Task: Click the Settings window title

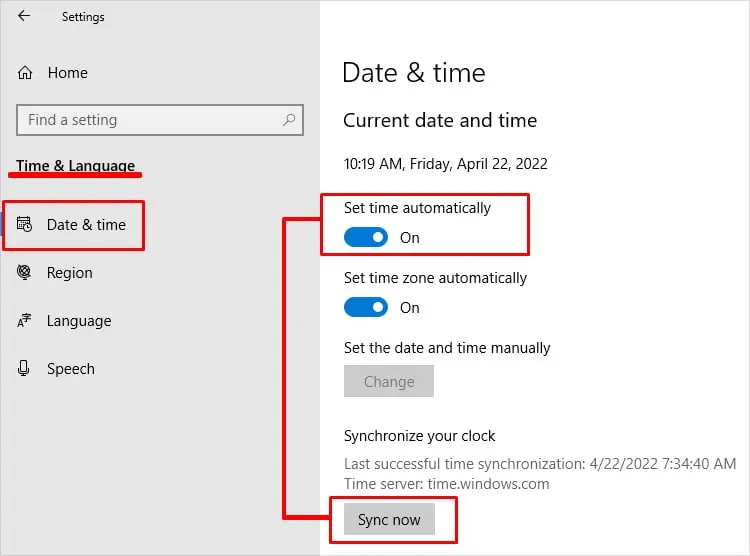Action: (x=83, y=17)
